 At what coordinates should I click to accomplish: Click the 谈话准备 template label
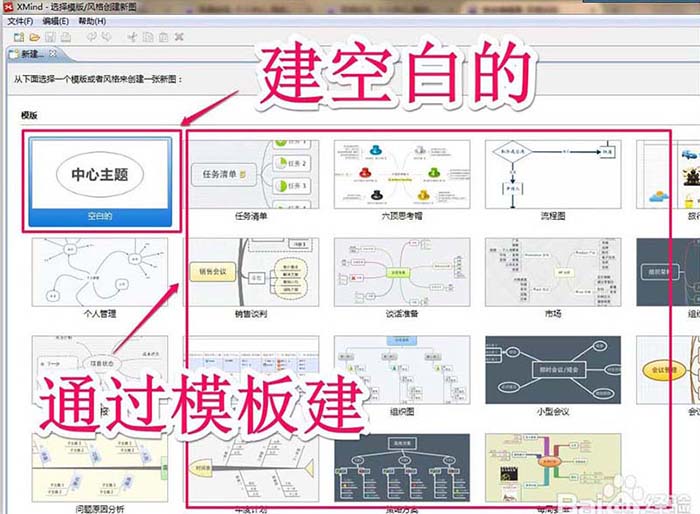[x=402, y=314]
